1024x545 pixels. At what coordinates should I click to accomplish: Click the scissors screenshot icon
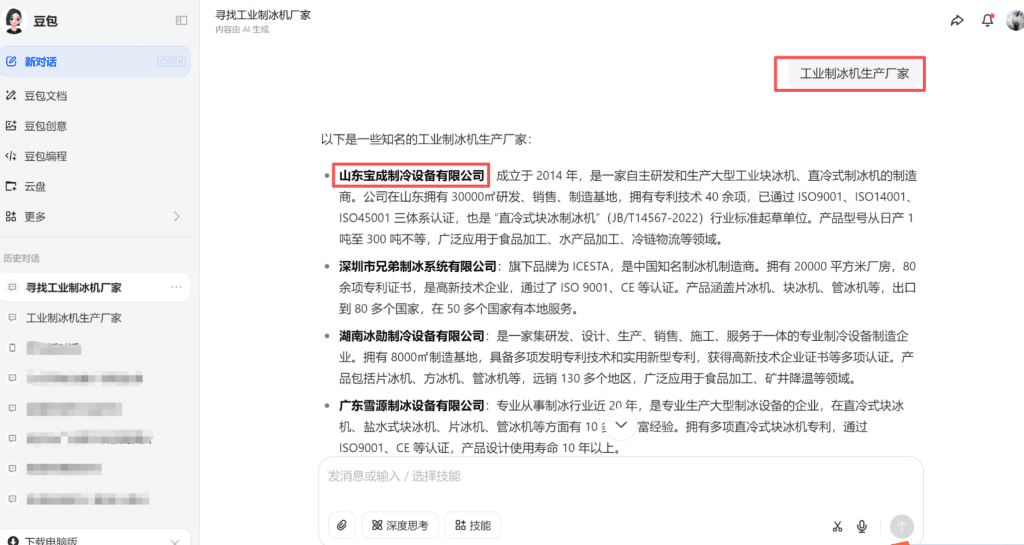[x=837, y=526]
